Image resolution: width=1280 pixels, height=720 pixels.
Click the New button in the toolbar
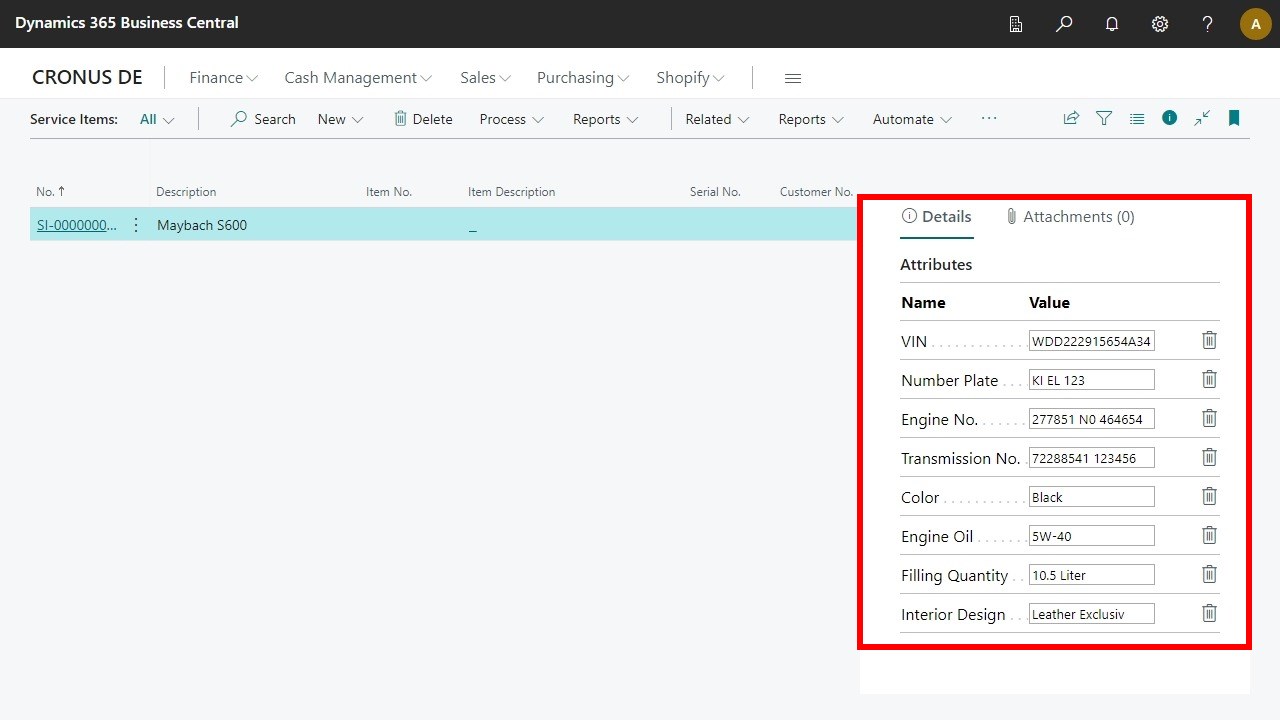pyautogui.click(x=339, y=118)
